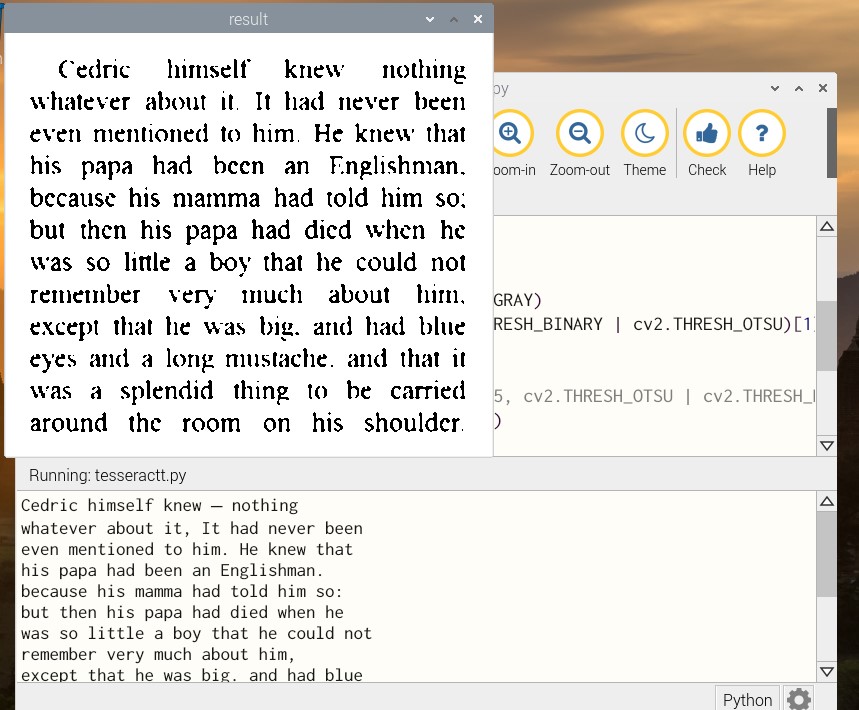This screenshot has height=710, width=859.
Task: Maximize the result window
Action: click(454, 19)
